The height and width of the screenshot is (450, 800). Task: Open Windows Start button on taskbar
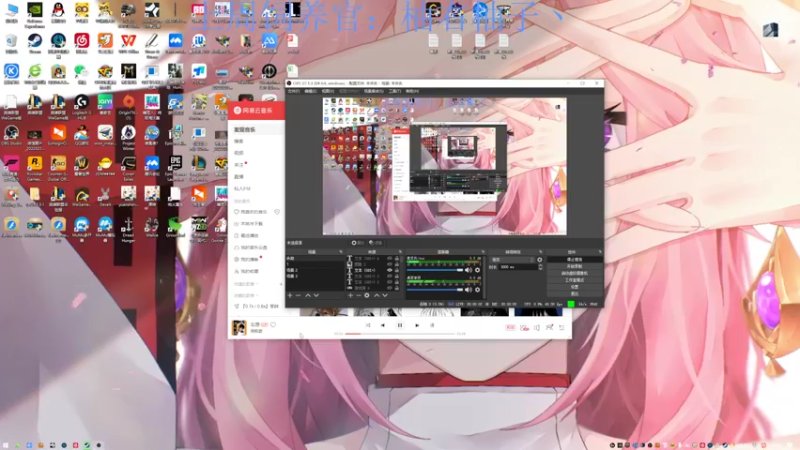[7, 445]
